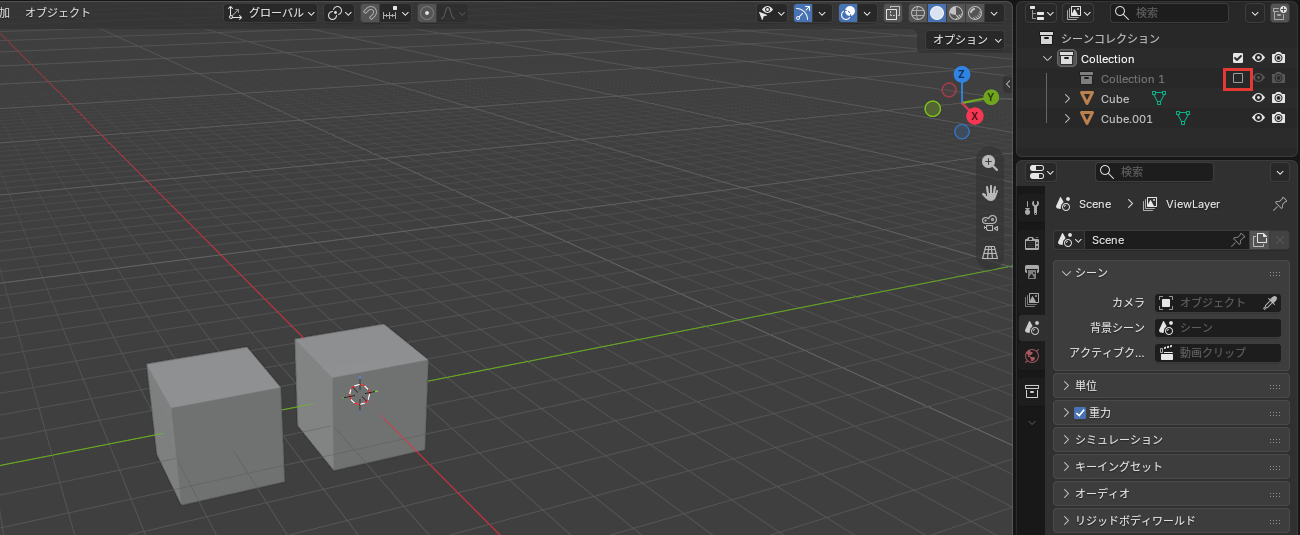Hide Cube with its eye icon
The width and height of the screenshot is (1300, 535).
click(1259, 98)
